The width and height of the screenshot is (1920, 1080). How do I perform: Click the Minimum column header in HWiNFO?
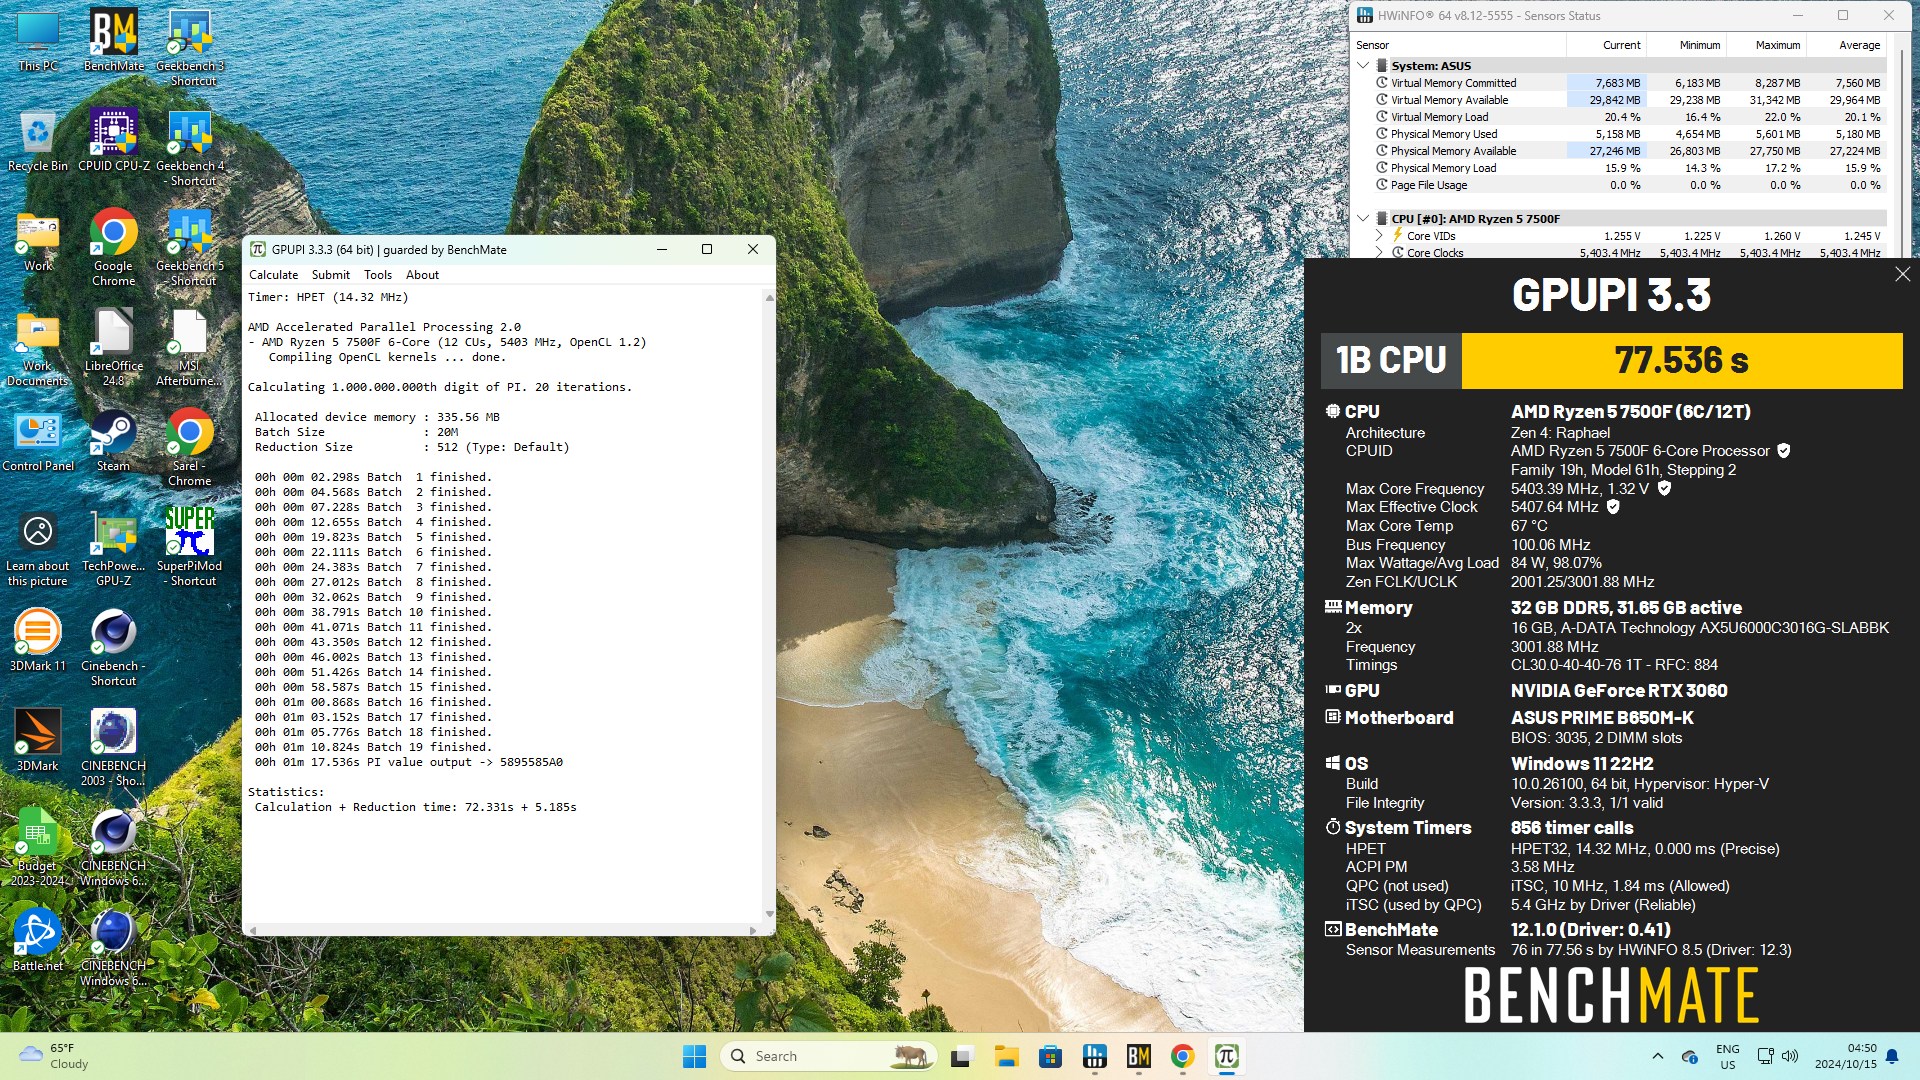1686,45
